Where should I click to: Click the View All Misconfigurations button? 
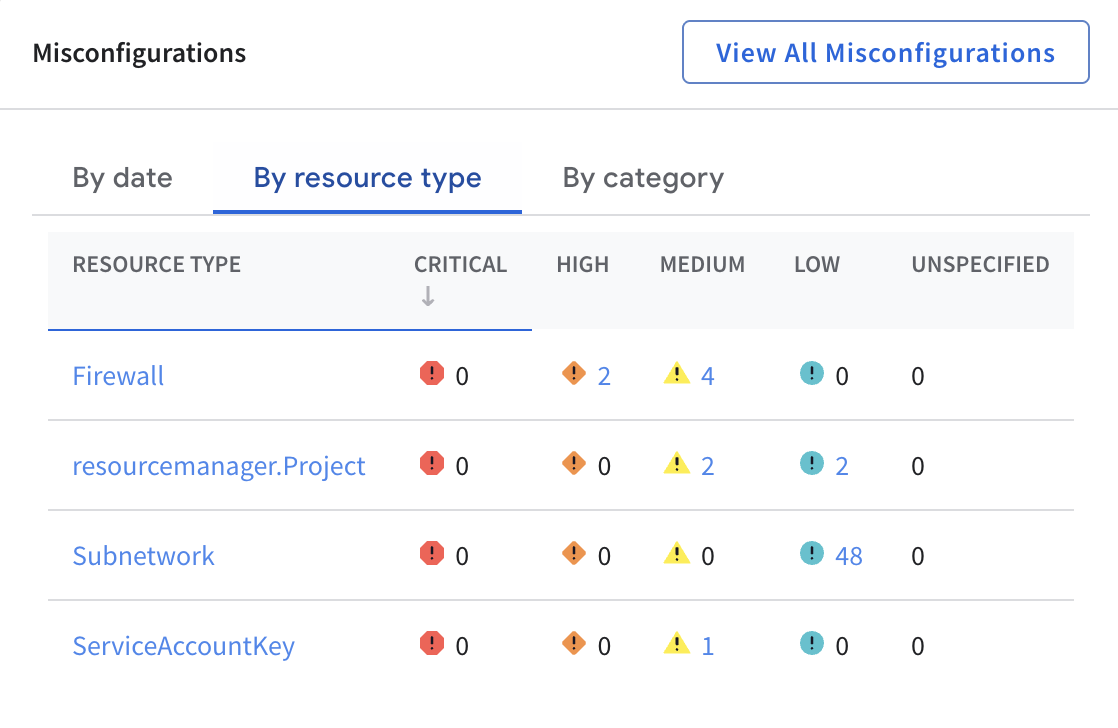886,52
